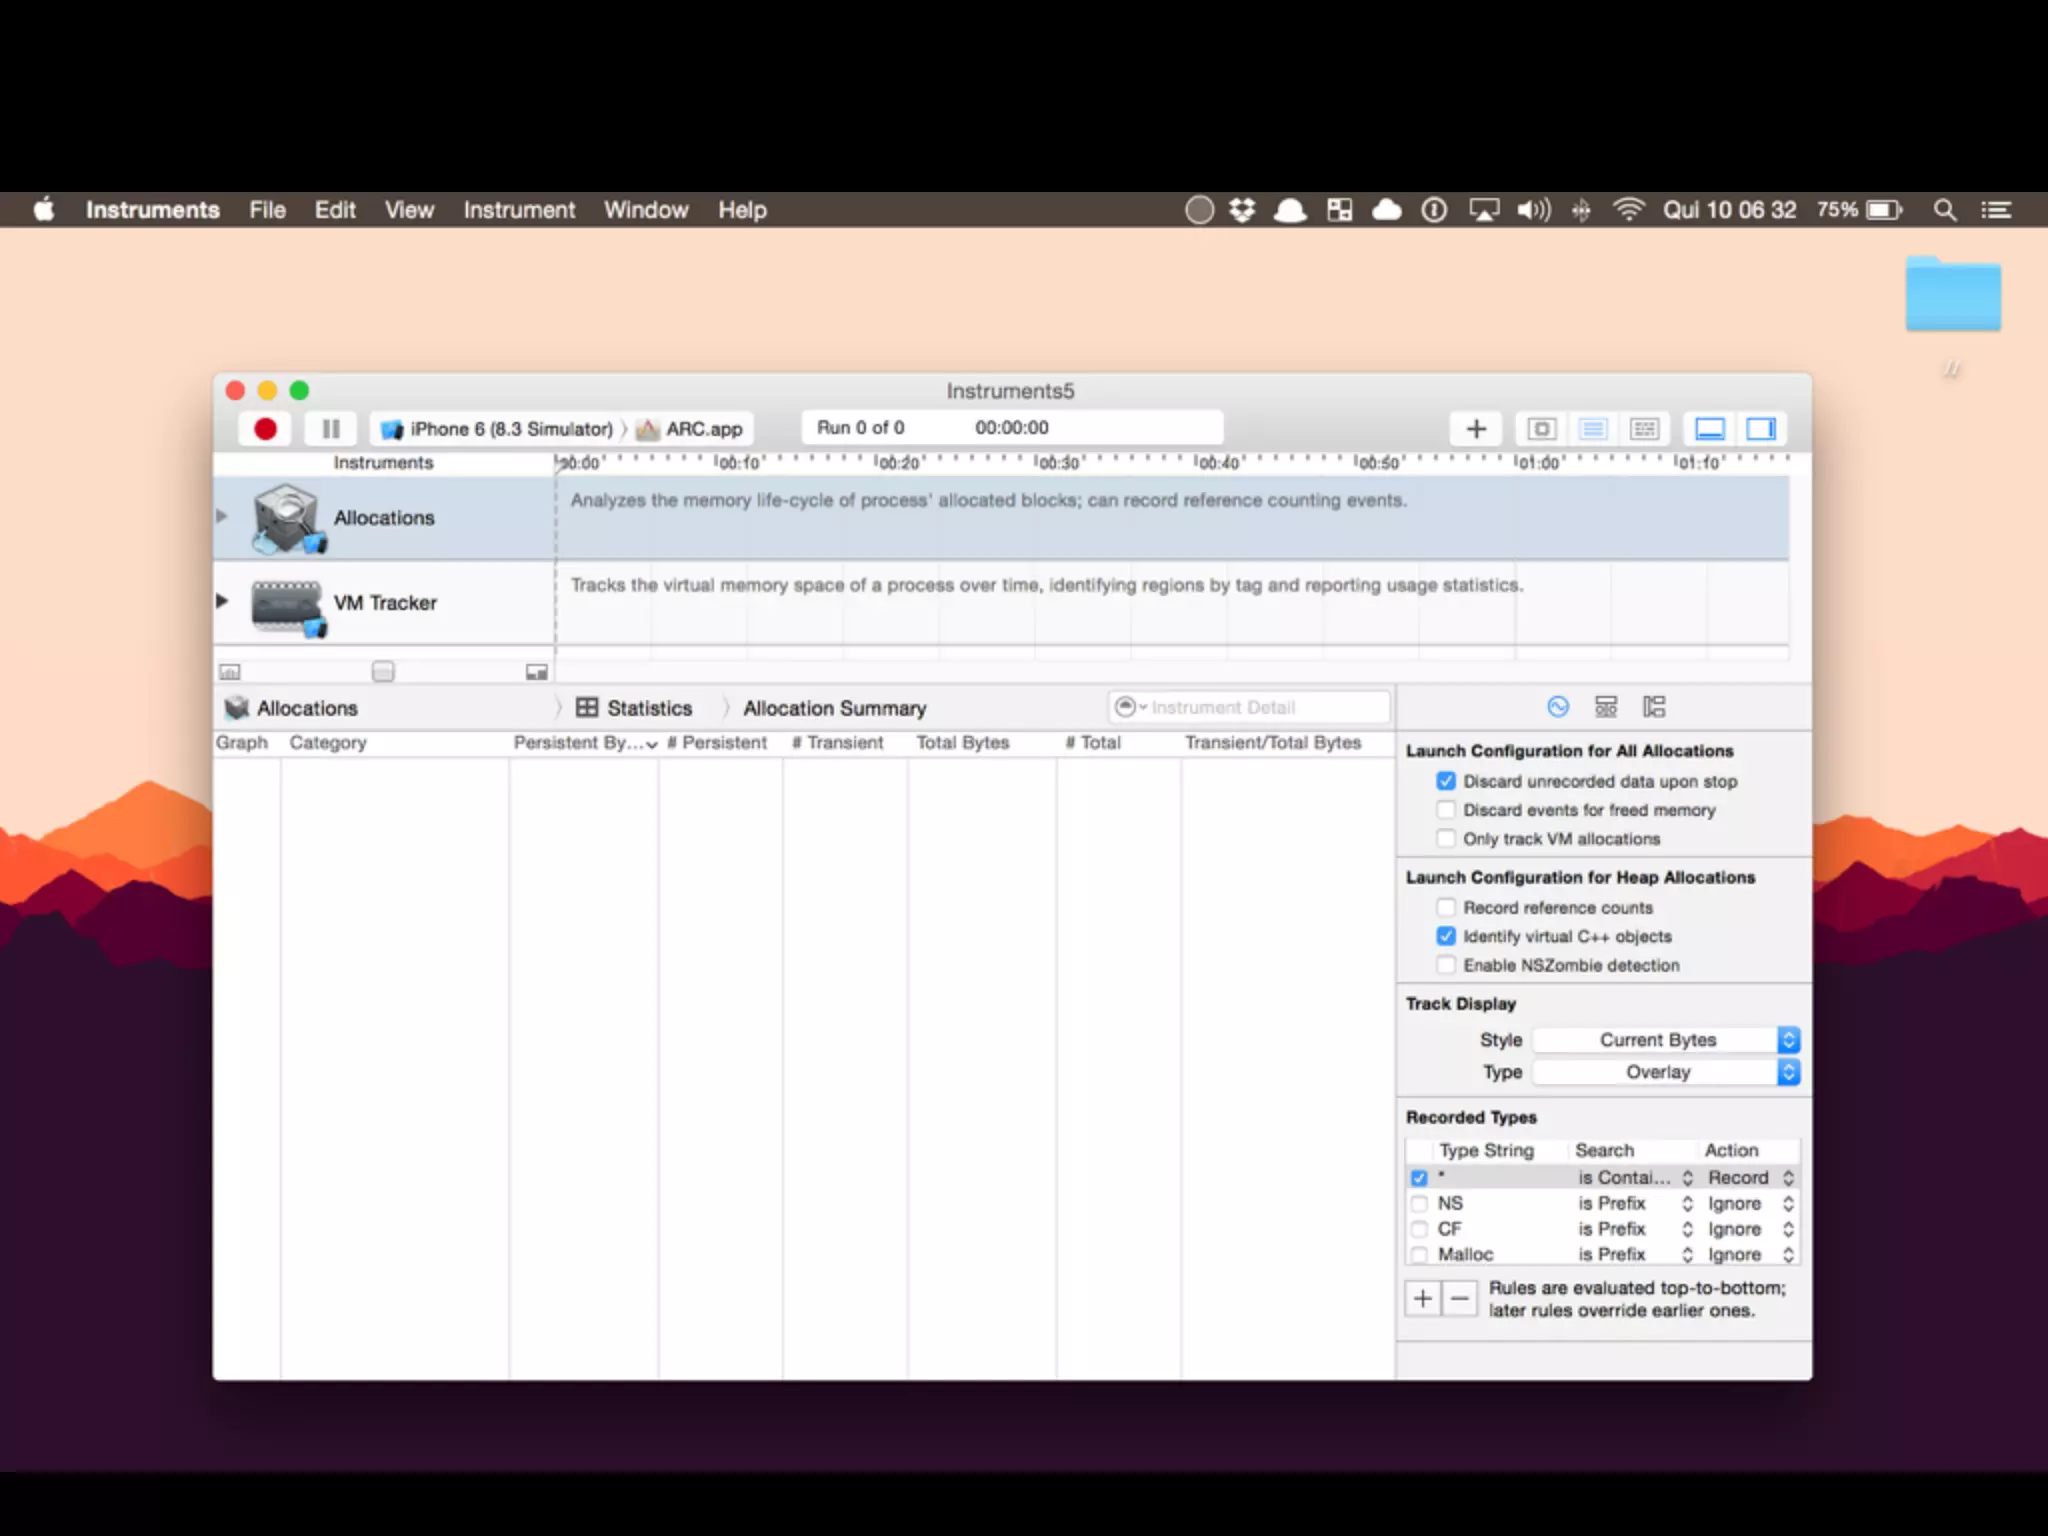Click the plus Add Instrument button
Image resolution: width=2048 pixels, height=1536 pixels.
pos(1476,429)
